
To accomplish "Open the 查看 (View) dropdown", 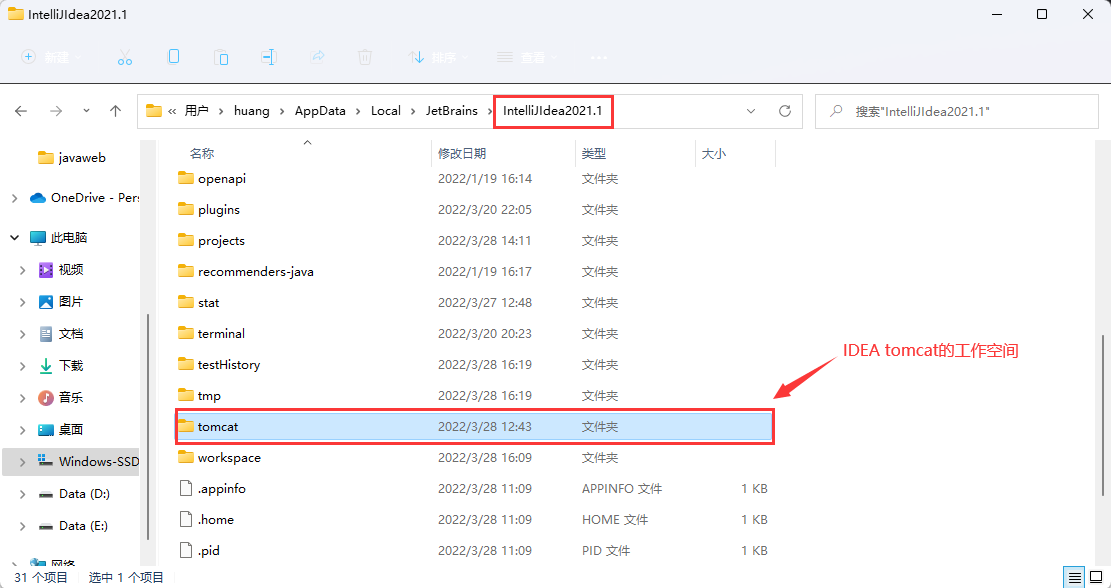I will (527, 57).
